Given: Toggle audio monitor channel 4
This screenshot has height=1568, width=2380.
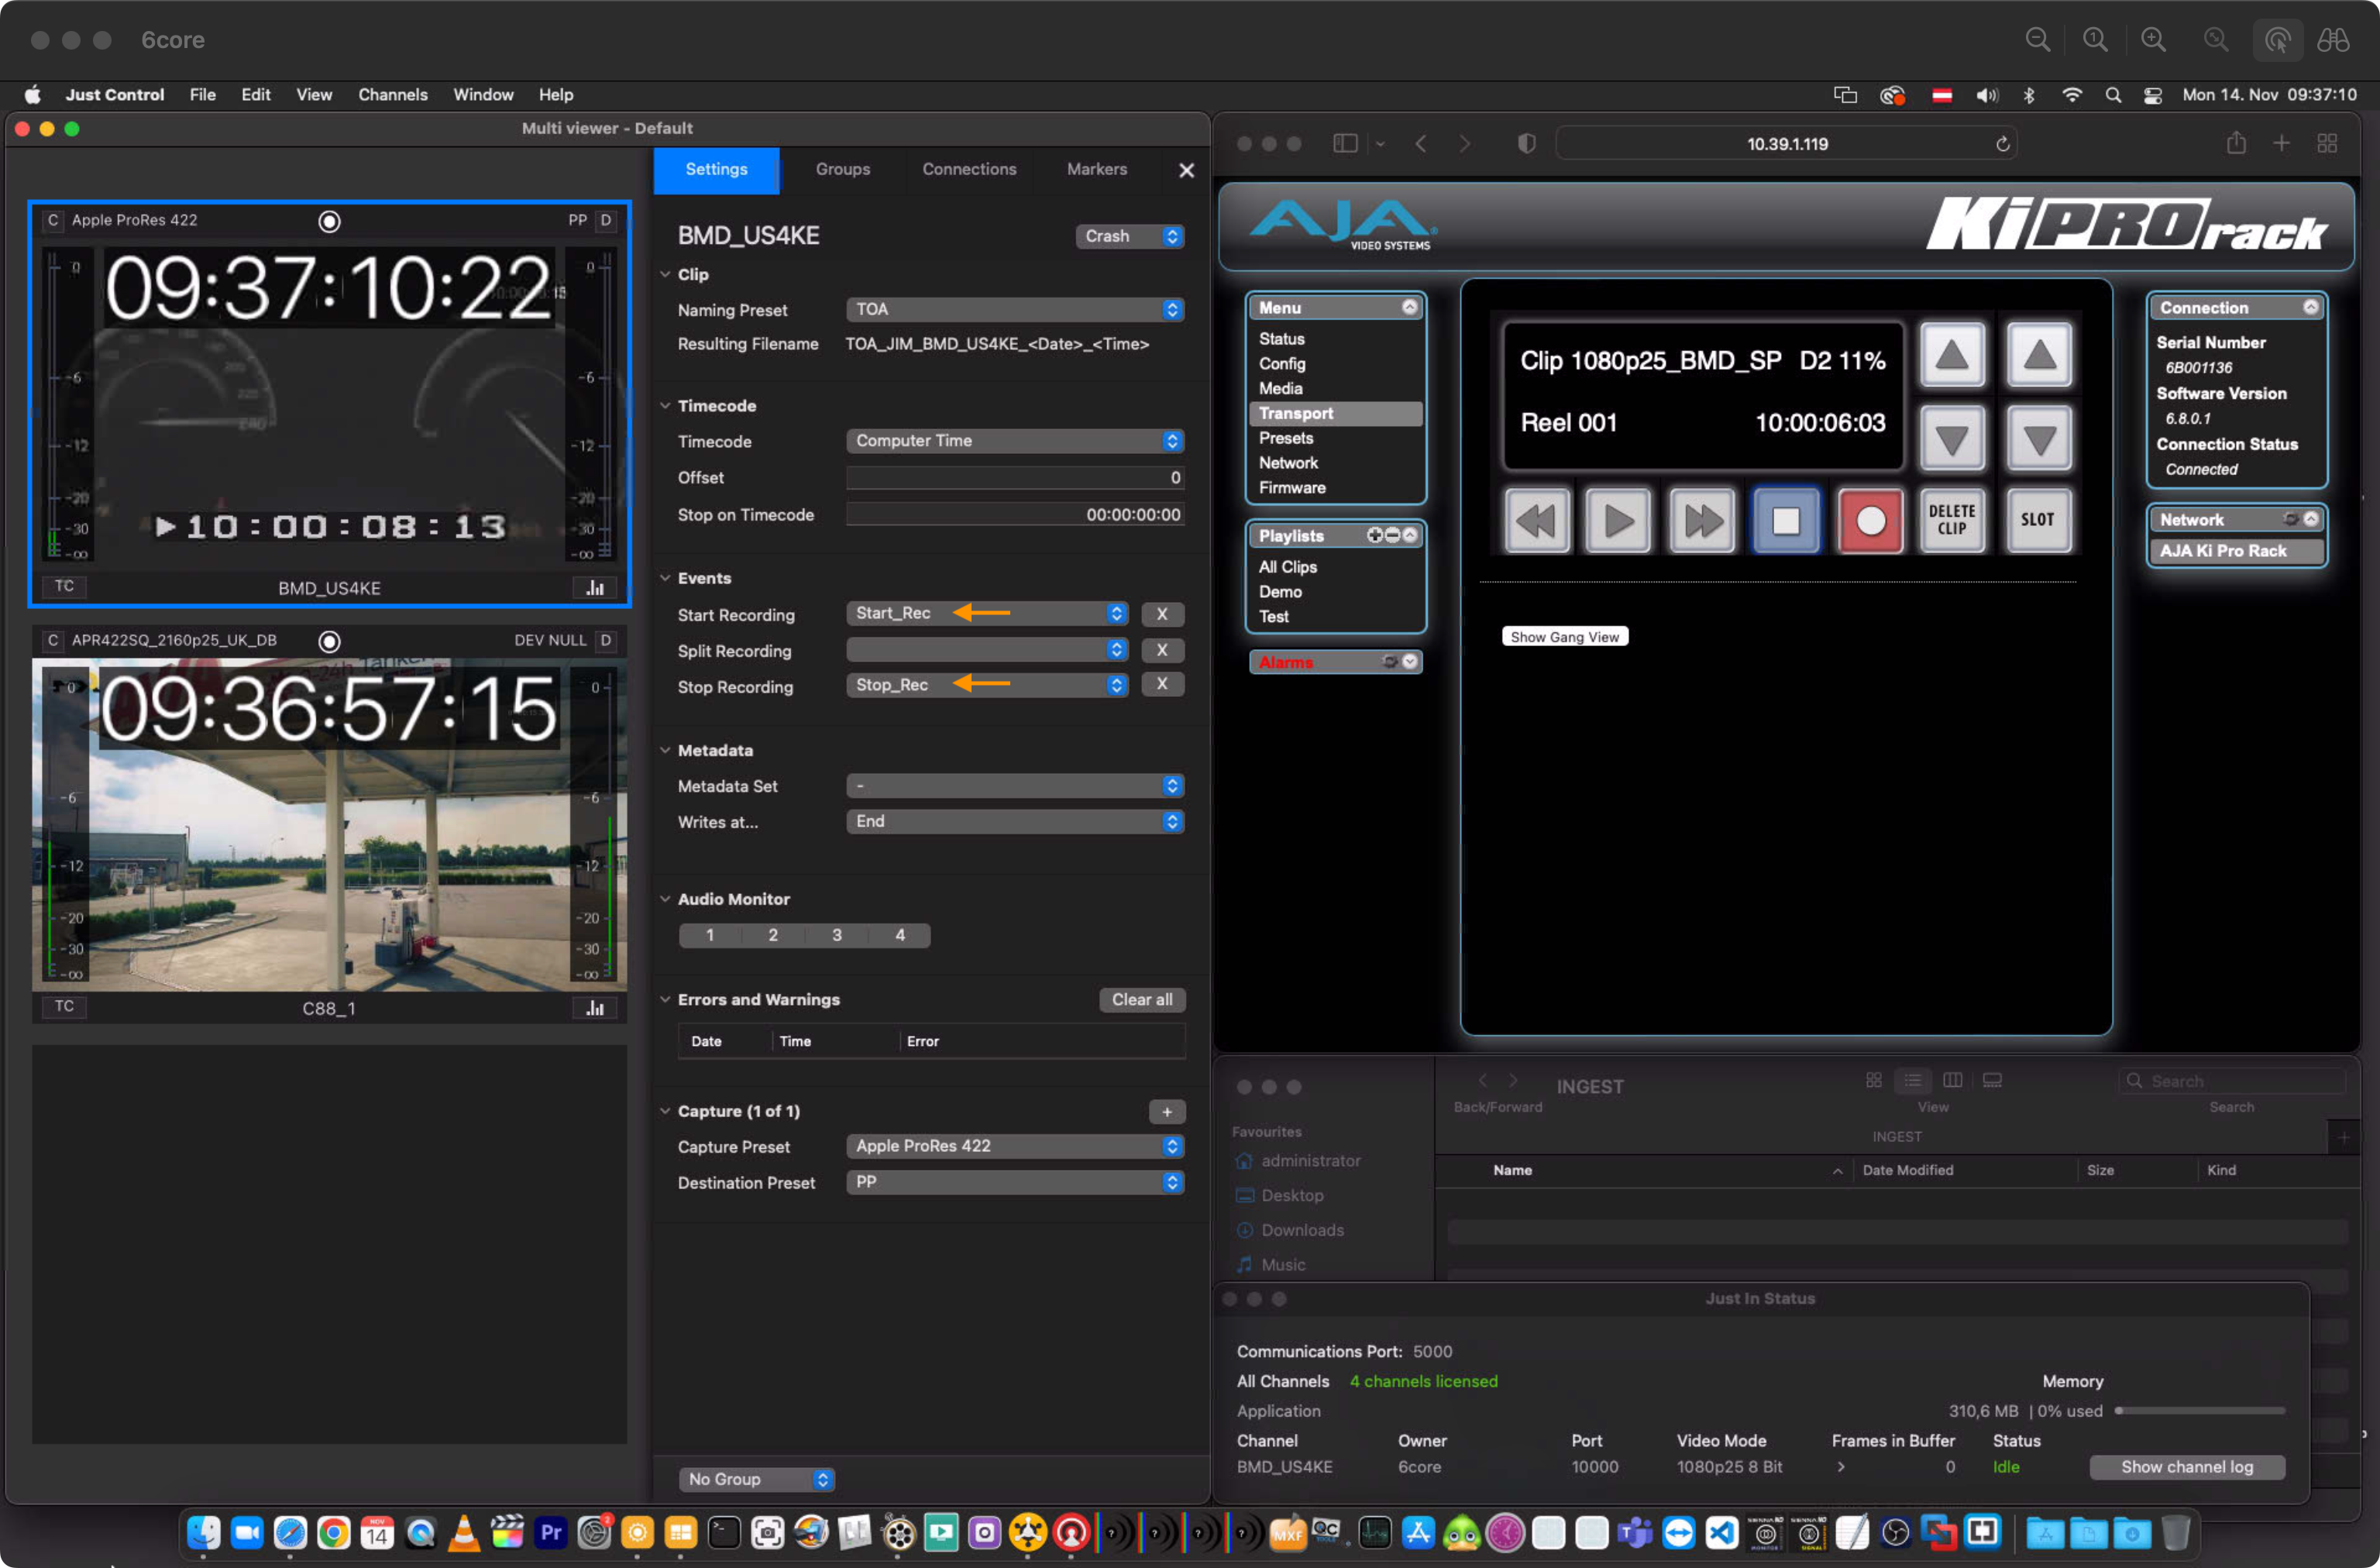Looking at the screenshot, I should point(900,935).
